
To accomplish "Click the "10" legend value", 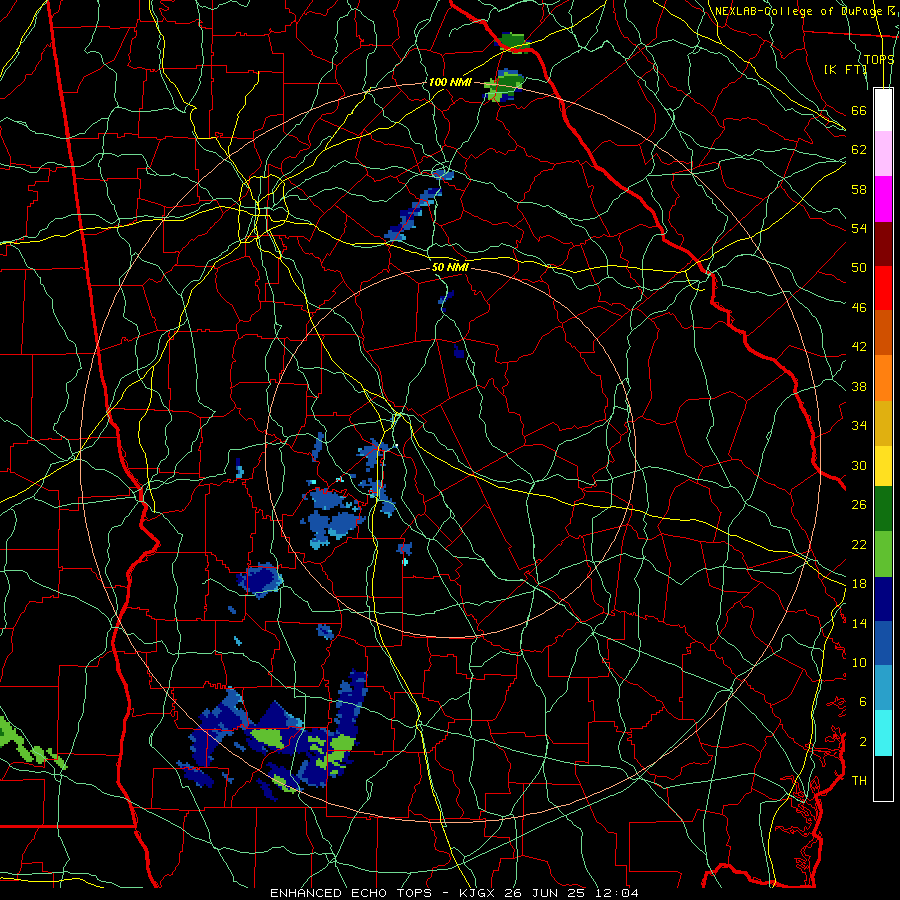I will pyautogui.click(x=859, y=662).
